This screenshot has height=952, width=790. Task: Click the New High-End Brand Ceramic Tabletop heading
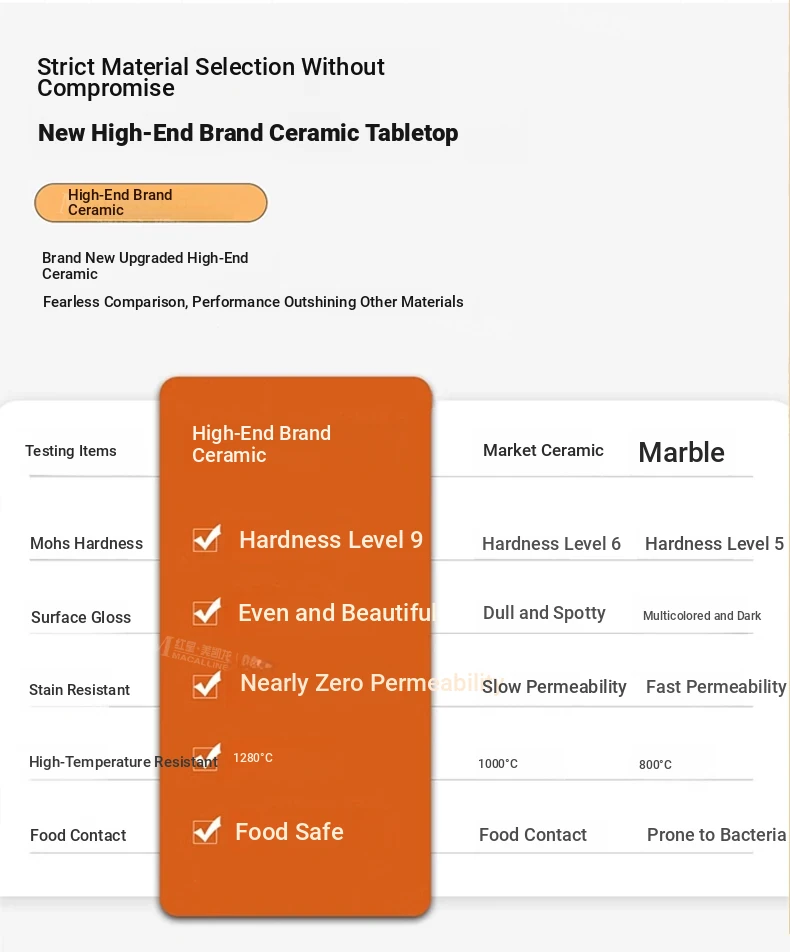point(248,133)
